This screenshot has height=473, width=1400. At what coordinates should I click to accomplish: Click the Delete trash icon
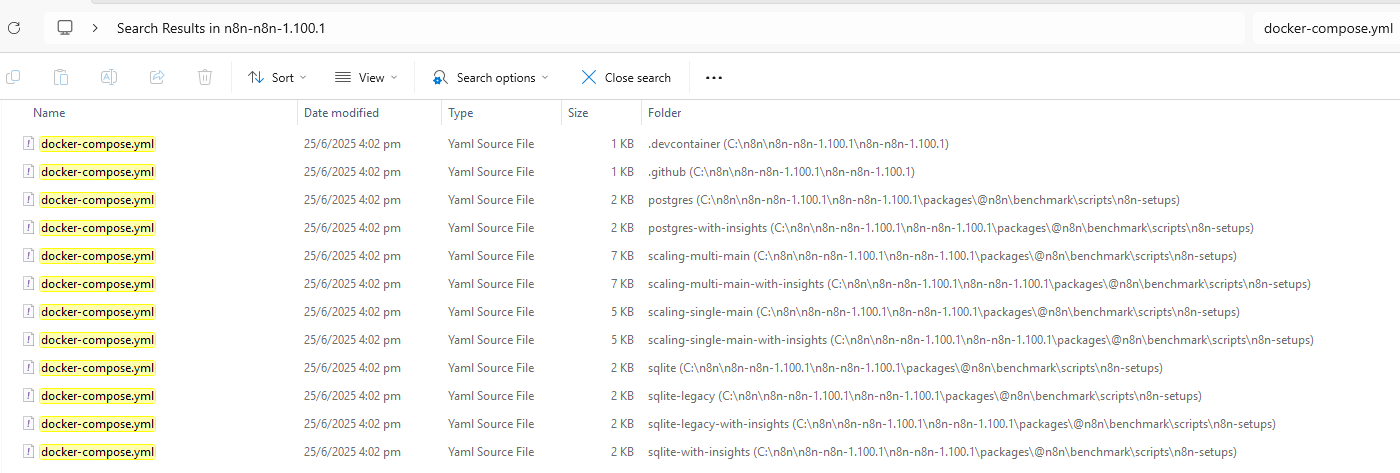205,77
